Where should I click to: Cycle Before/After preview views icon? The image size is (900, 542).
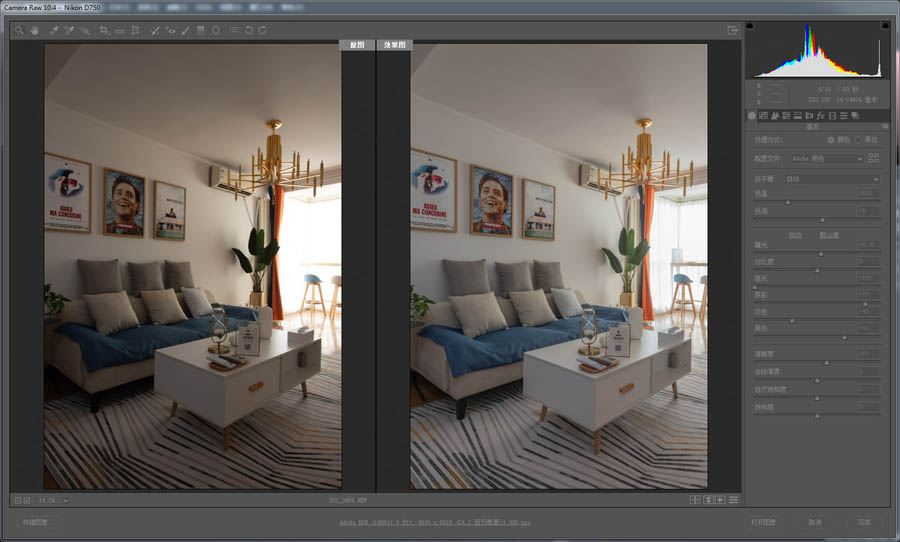coord(695,500)
